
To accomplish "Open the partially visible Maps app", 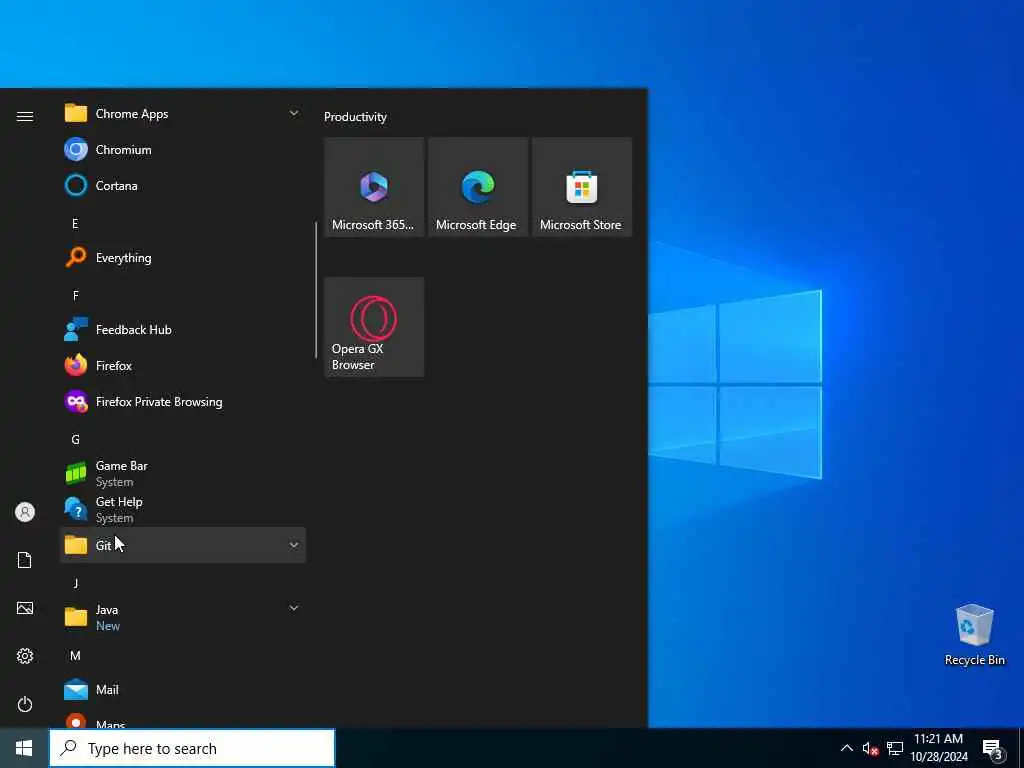I will pos(183,718).
